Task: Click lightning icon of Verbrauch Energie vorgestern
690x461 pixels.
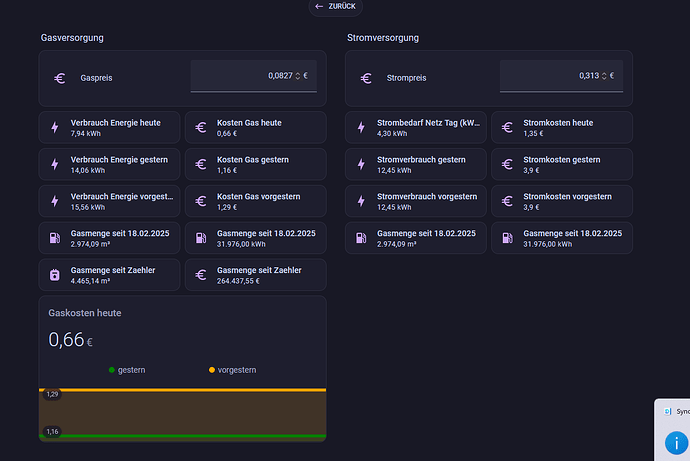Action: coord(55,201)
